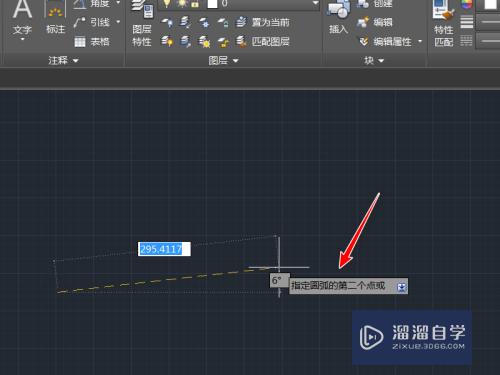Toggle the layer freeze sun icon
Image resolution: width=500 pixels, height=375 pixels.
[182, 3]
